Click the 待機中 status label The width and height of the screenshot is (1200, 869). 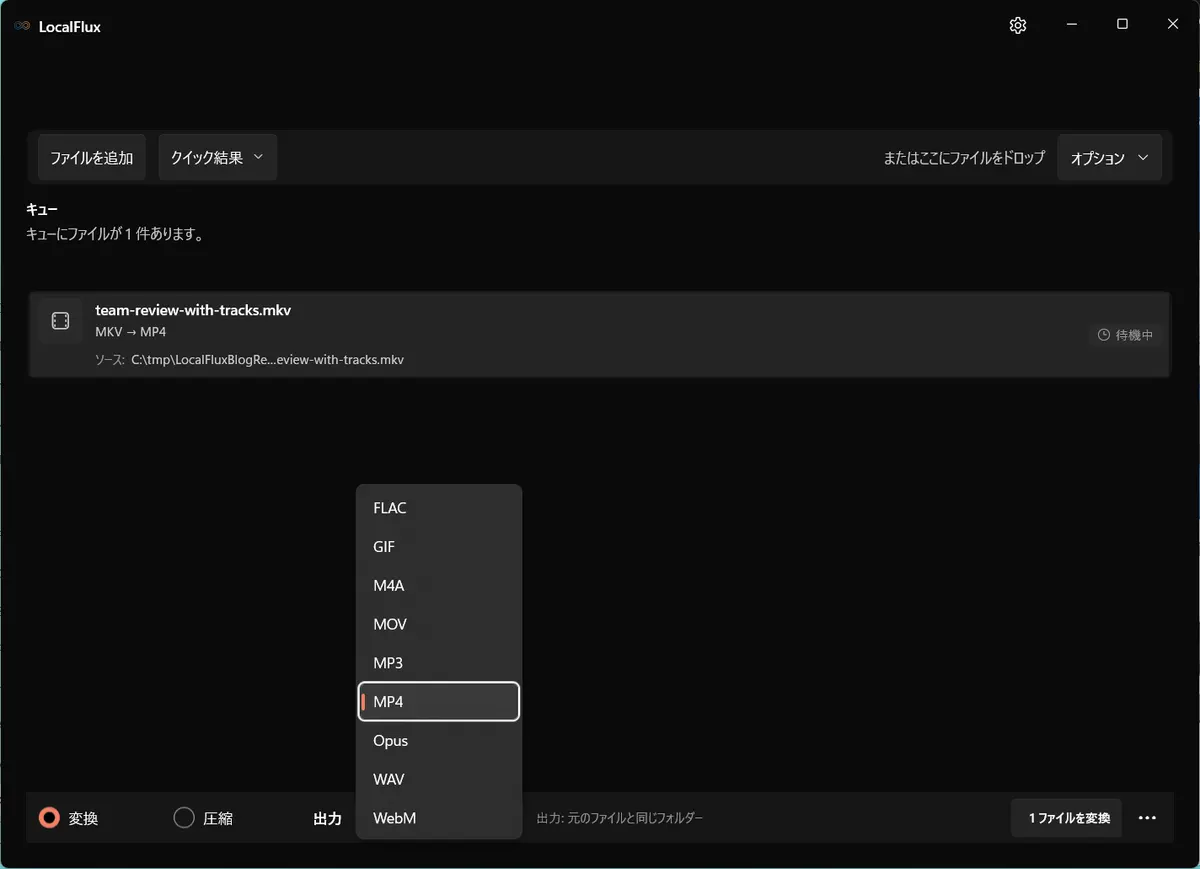pos(1134,335)
